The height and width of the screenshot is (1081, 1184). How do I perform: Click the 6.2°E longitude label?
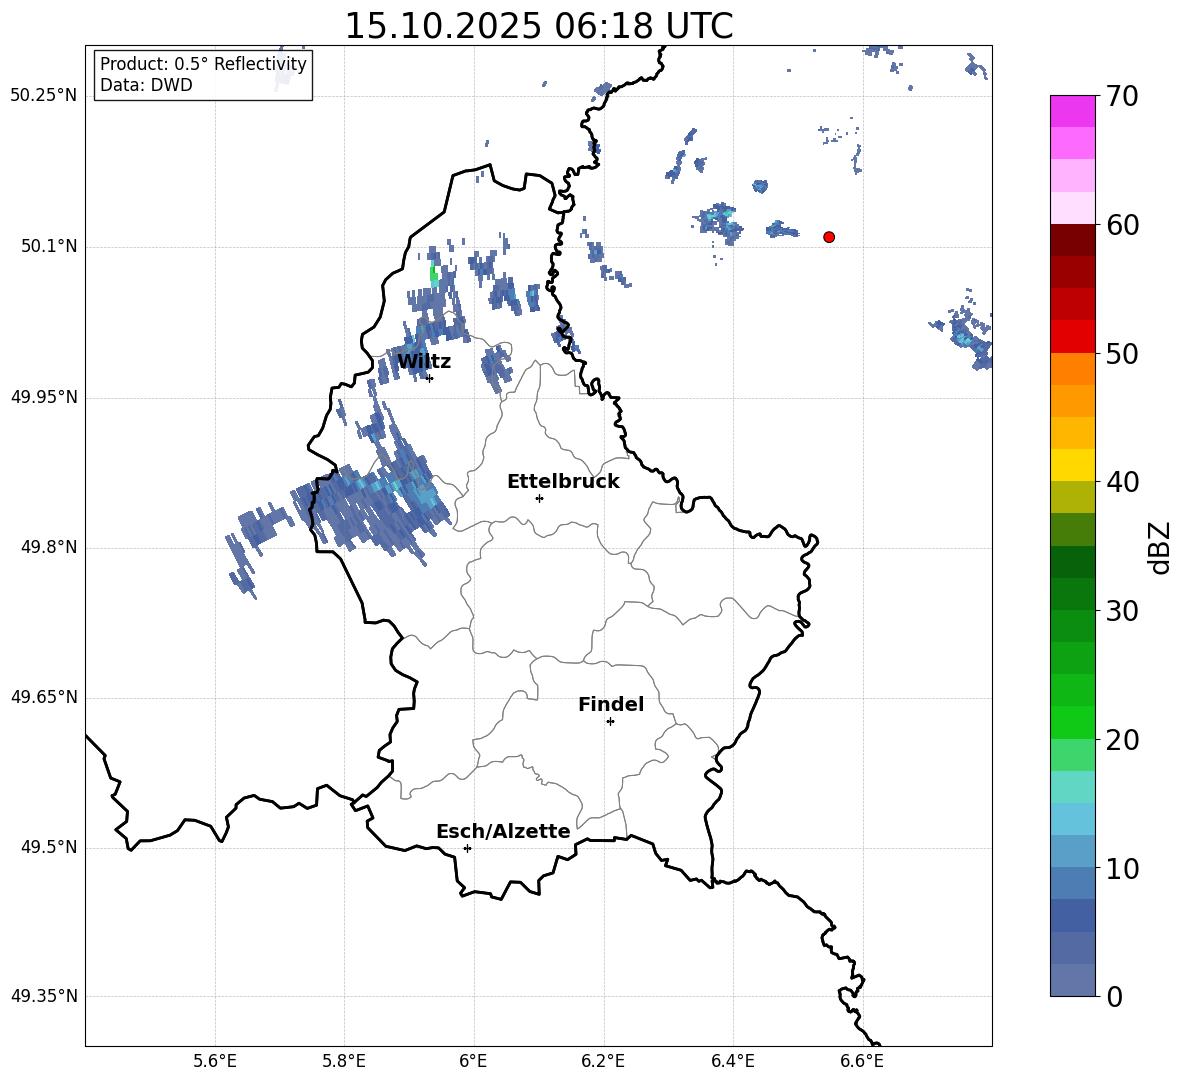click(x=603, y=1061)
